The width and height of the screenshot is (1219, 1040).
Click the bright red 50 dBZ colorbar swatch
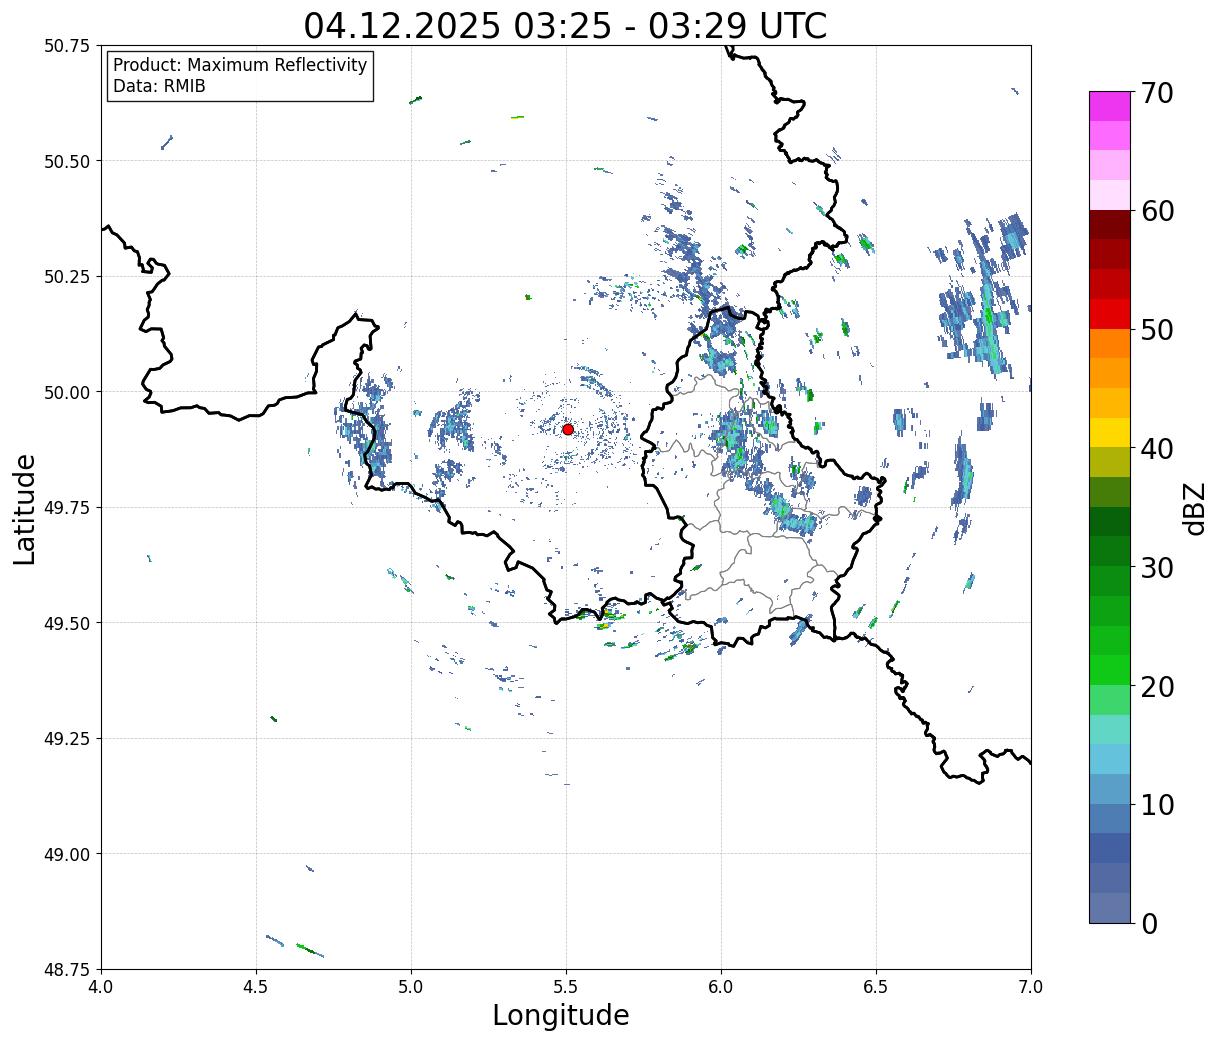click(x=1110, y=314)
